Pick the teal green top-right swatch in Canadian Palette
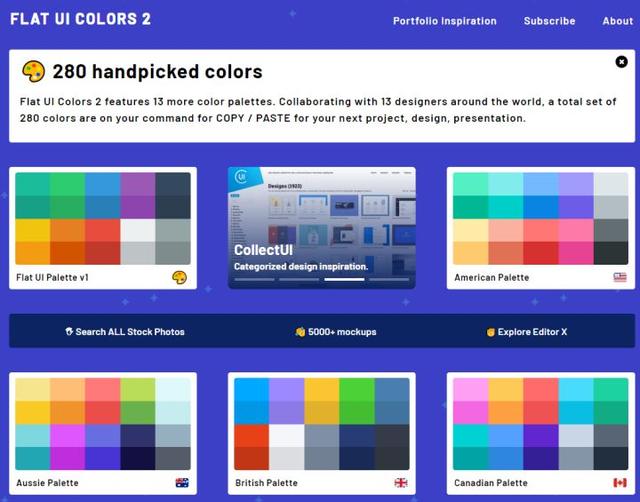 [611, 389]
